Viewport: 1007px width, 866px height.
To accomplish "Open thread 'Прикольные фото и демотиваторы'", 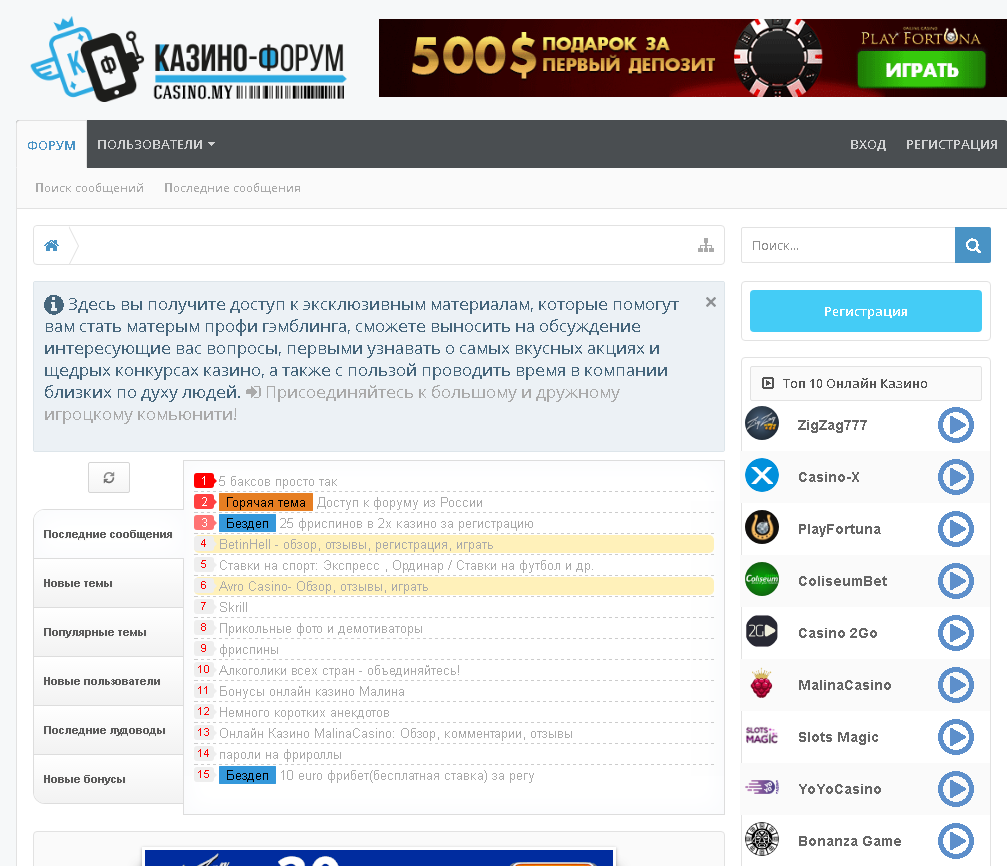I will pos(320,628).
